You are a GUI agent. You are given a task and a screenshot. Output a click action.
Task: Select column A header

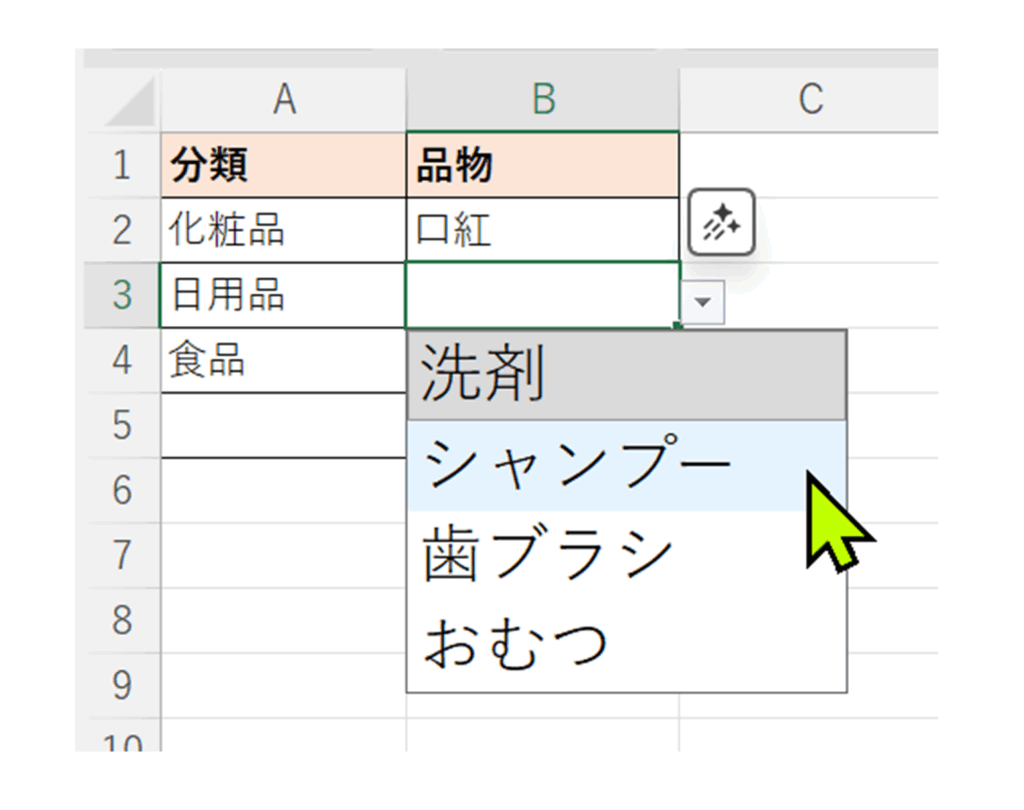coord(284,99)
